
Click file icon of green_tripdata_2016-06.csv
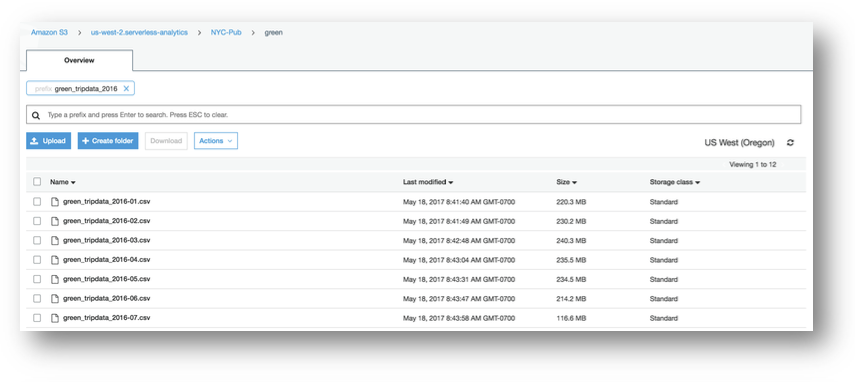(x=55, y=299)
